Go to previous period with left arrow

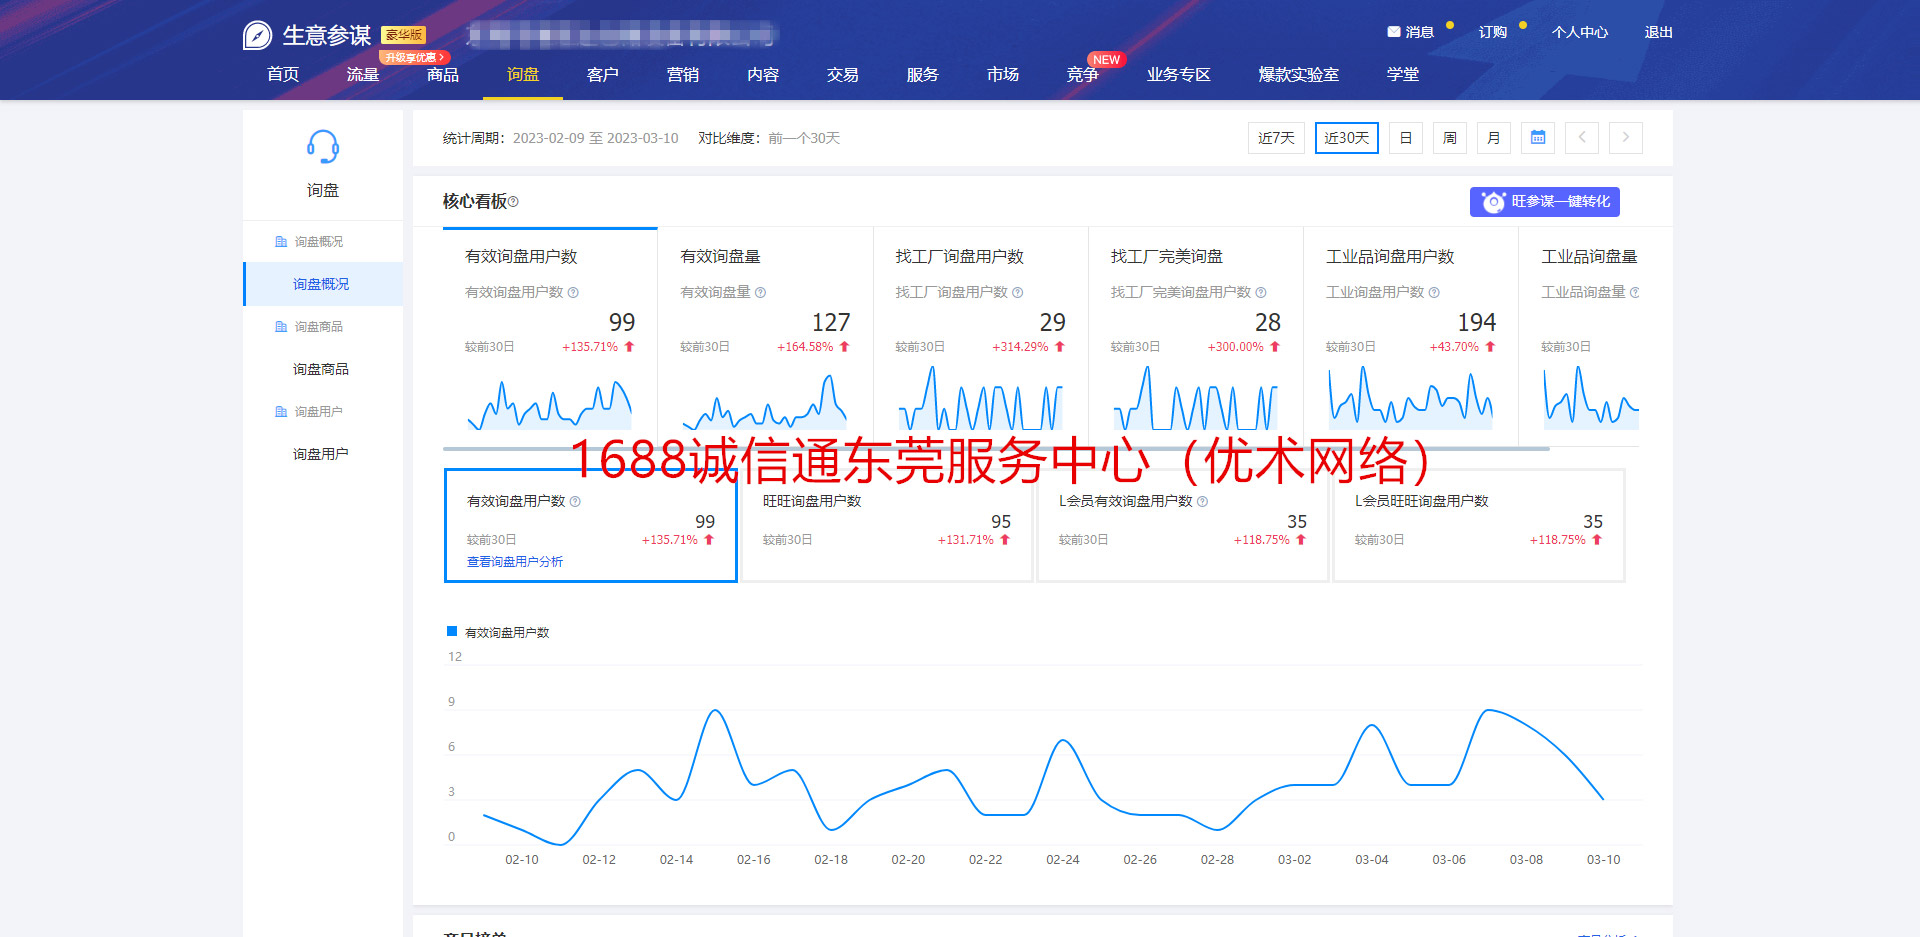1582,138
